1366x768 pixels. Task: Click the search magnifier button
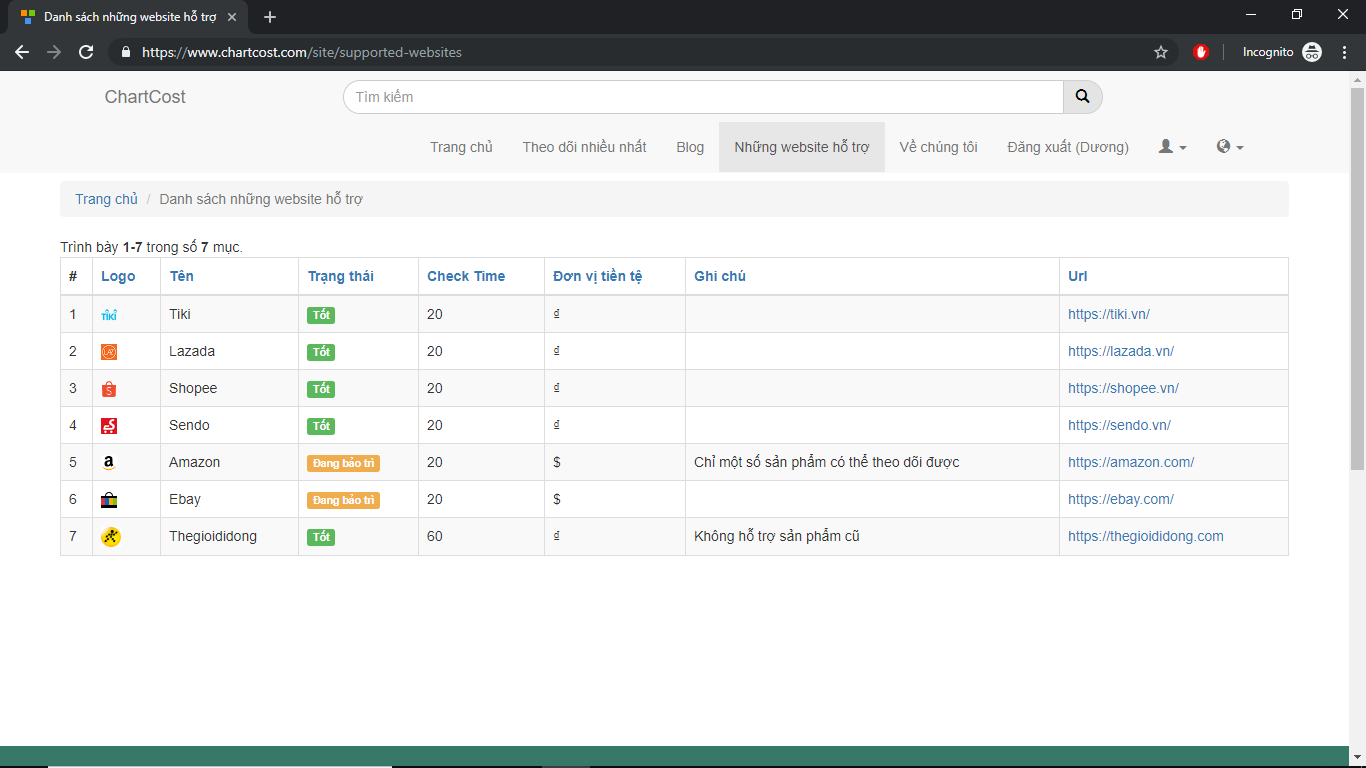pos(1082,97)
